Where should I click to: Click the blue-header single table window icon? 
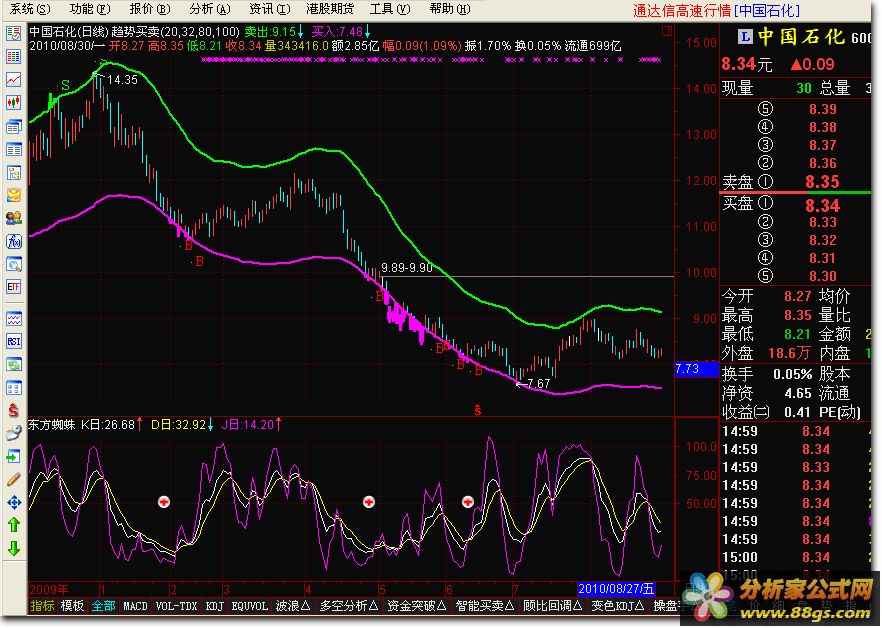14,150
